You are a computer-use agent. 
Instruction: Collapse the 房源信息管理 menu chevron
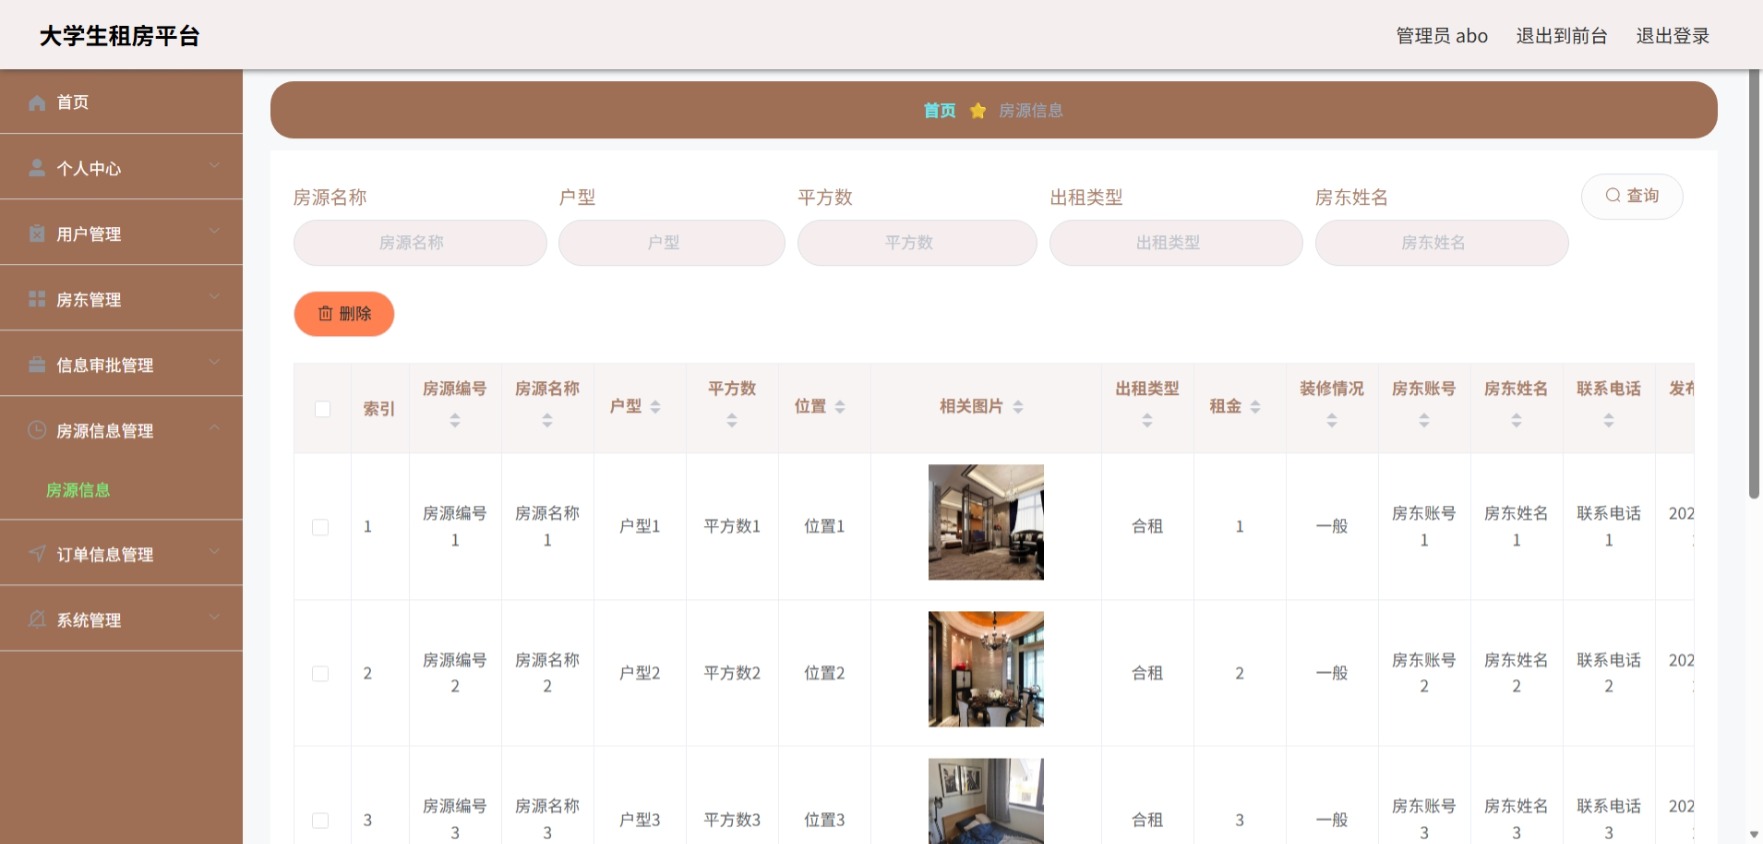coord(214,428)
